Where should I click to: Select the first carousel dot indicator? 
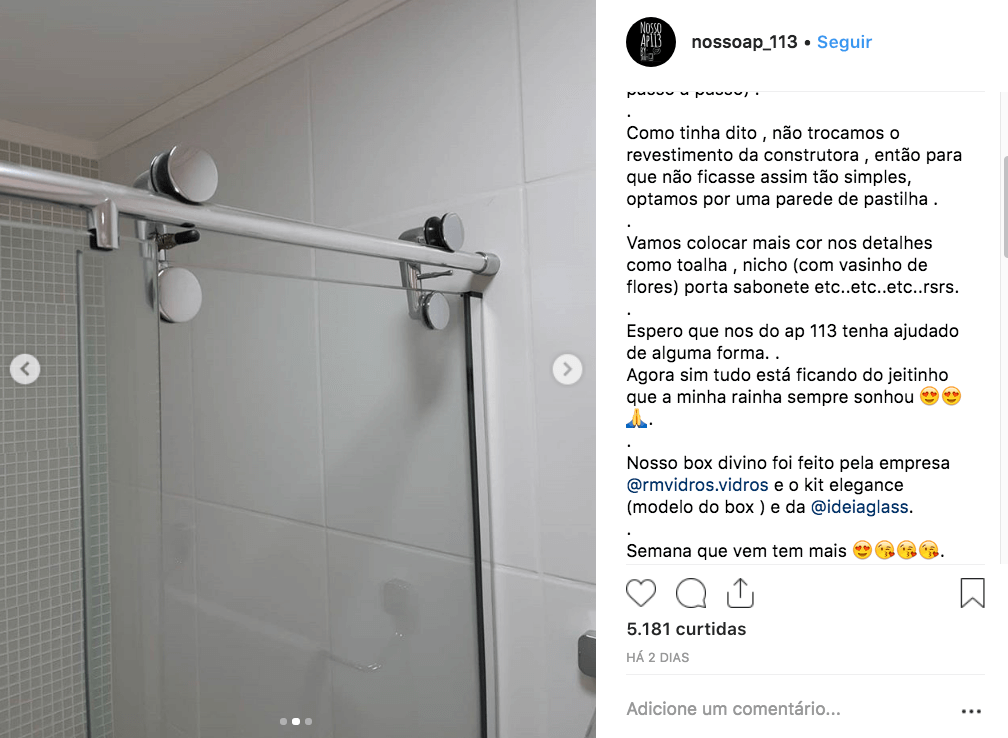[284, 721]
